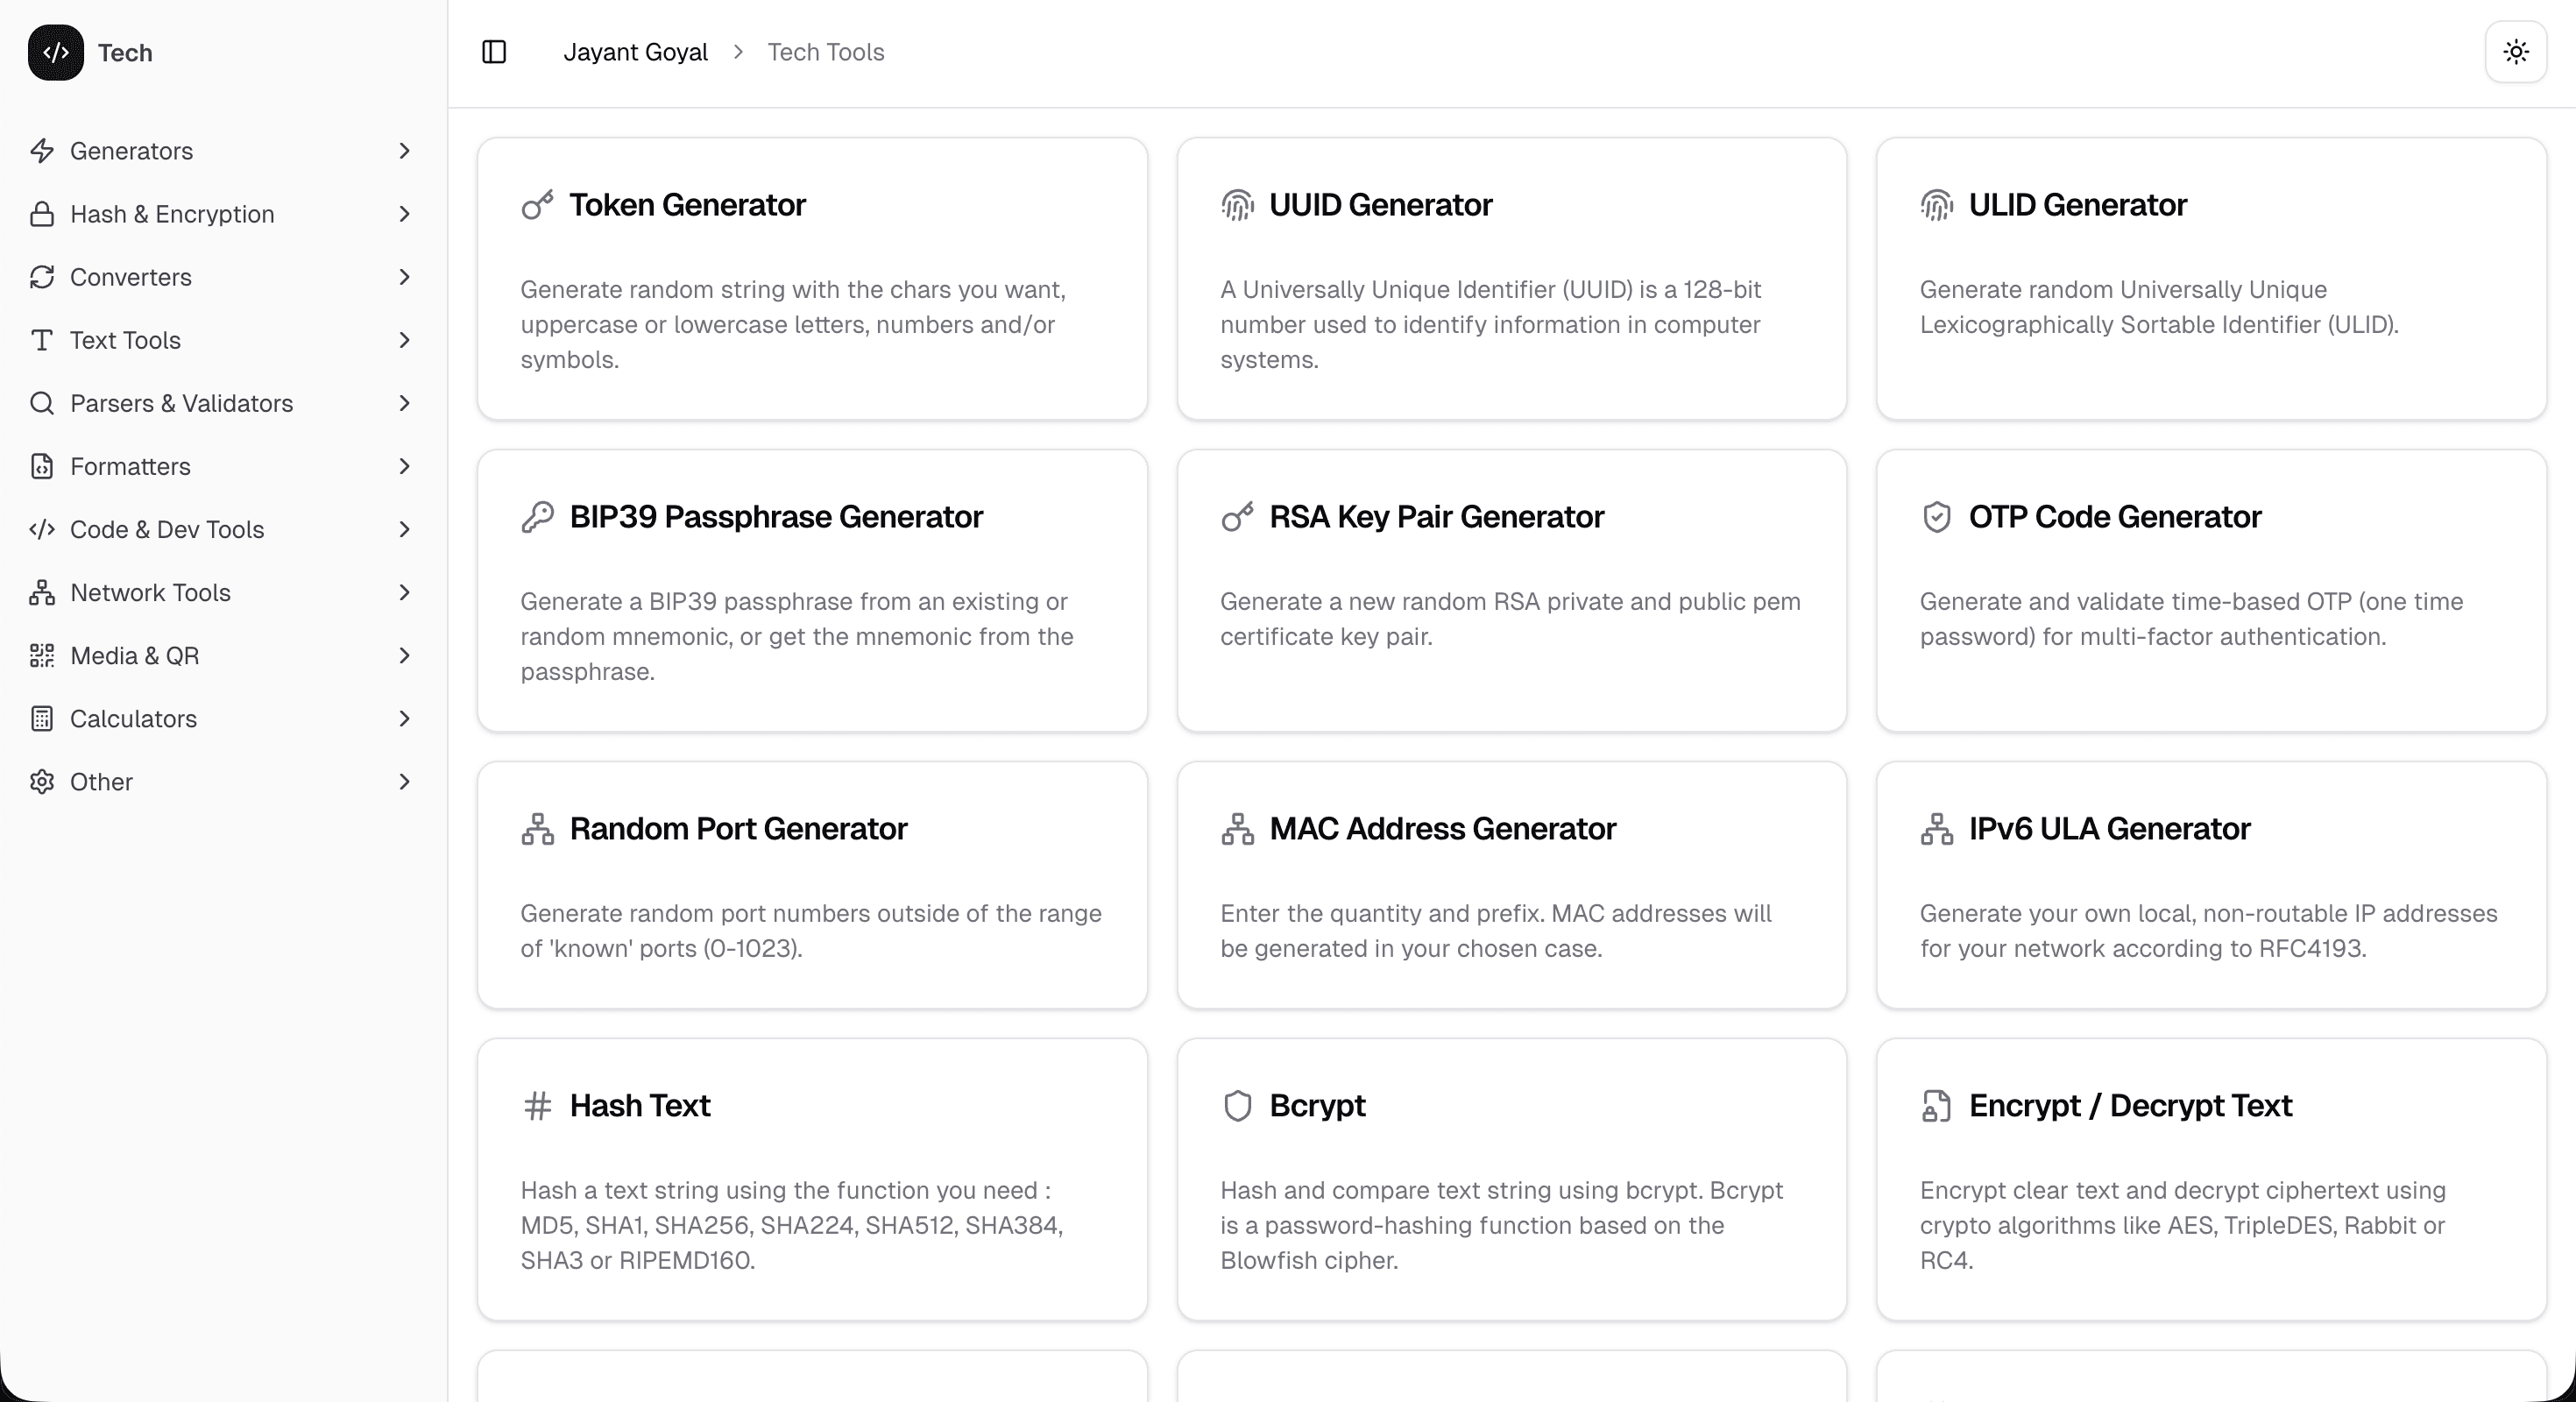
Task: Click the Encrypt / Decrypt Text file-lock icon
Action: [1936, 1106]
